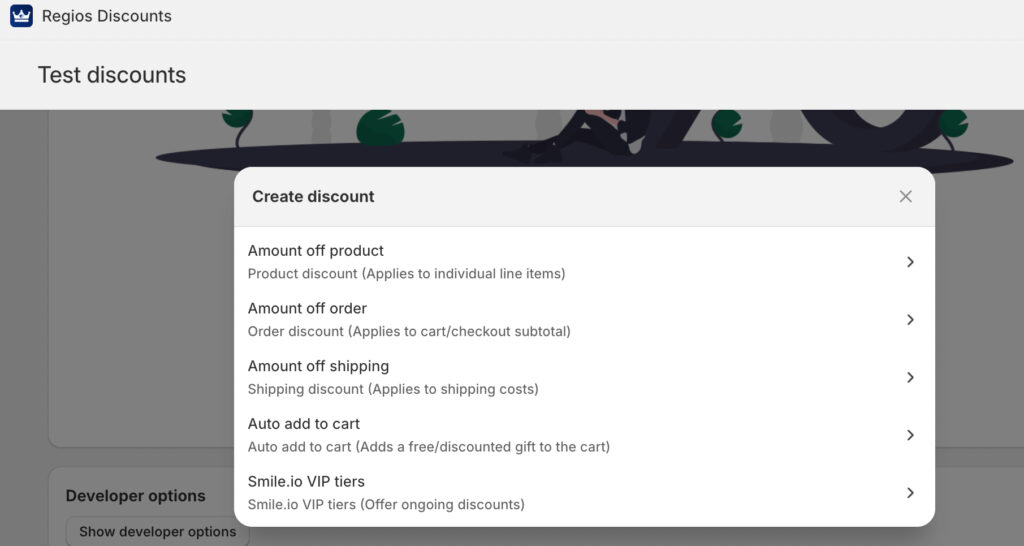Click the "Developer options" section heading

(x=135, y=496)
